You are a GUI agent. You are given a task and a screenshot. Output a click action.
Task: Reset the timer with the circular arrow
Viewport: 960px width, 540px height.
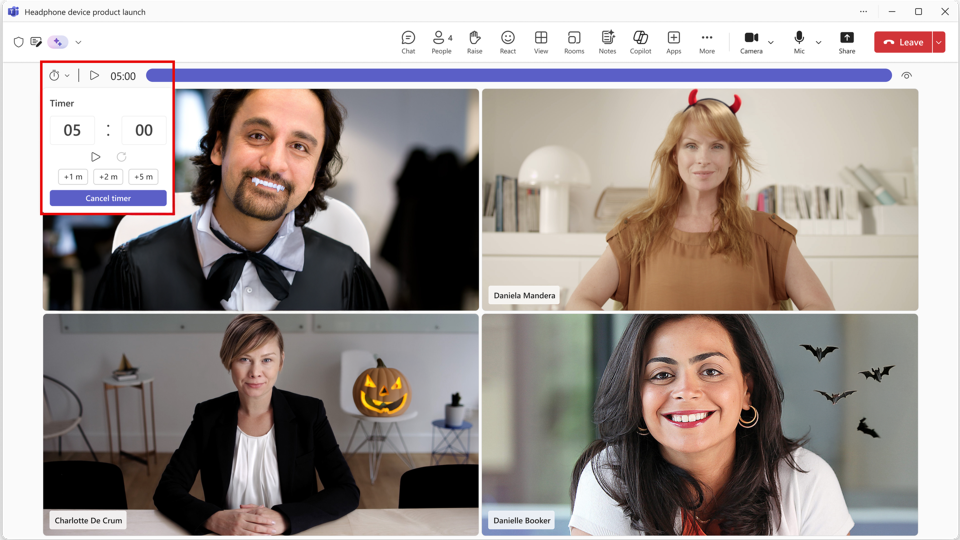click(x=121, y=157)
